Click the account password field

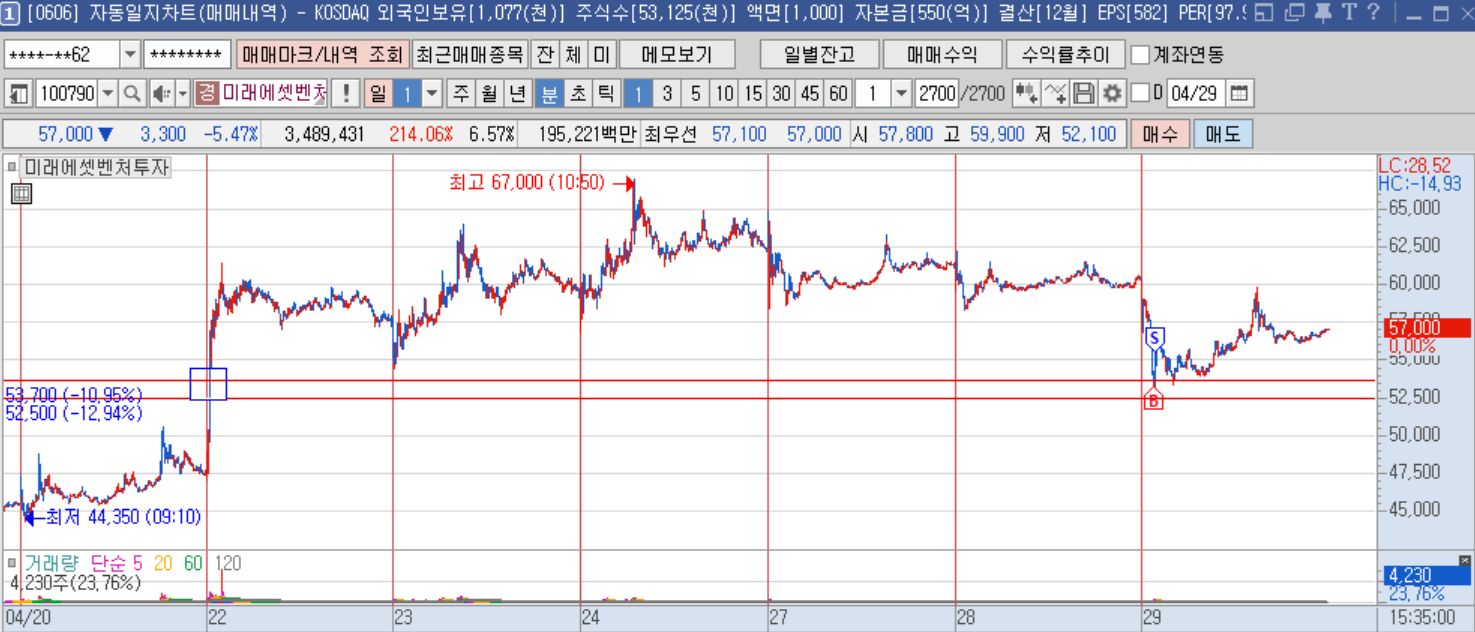point(188,54)
